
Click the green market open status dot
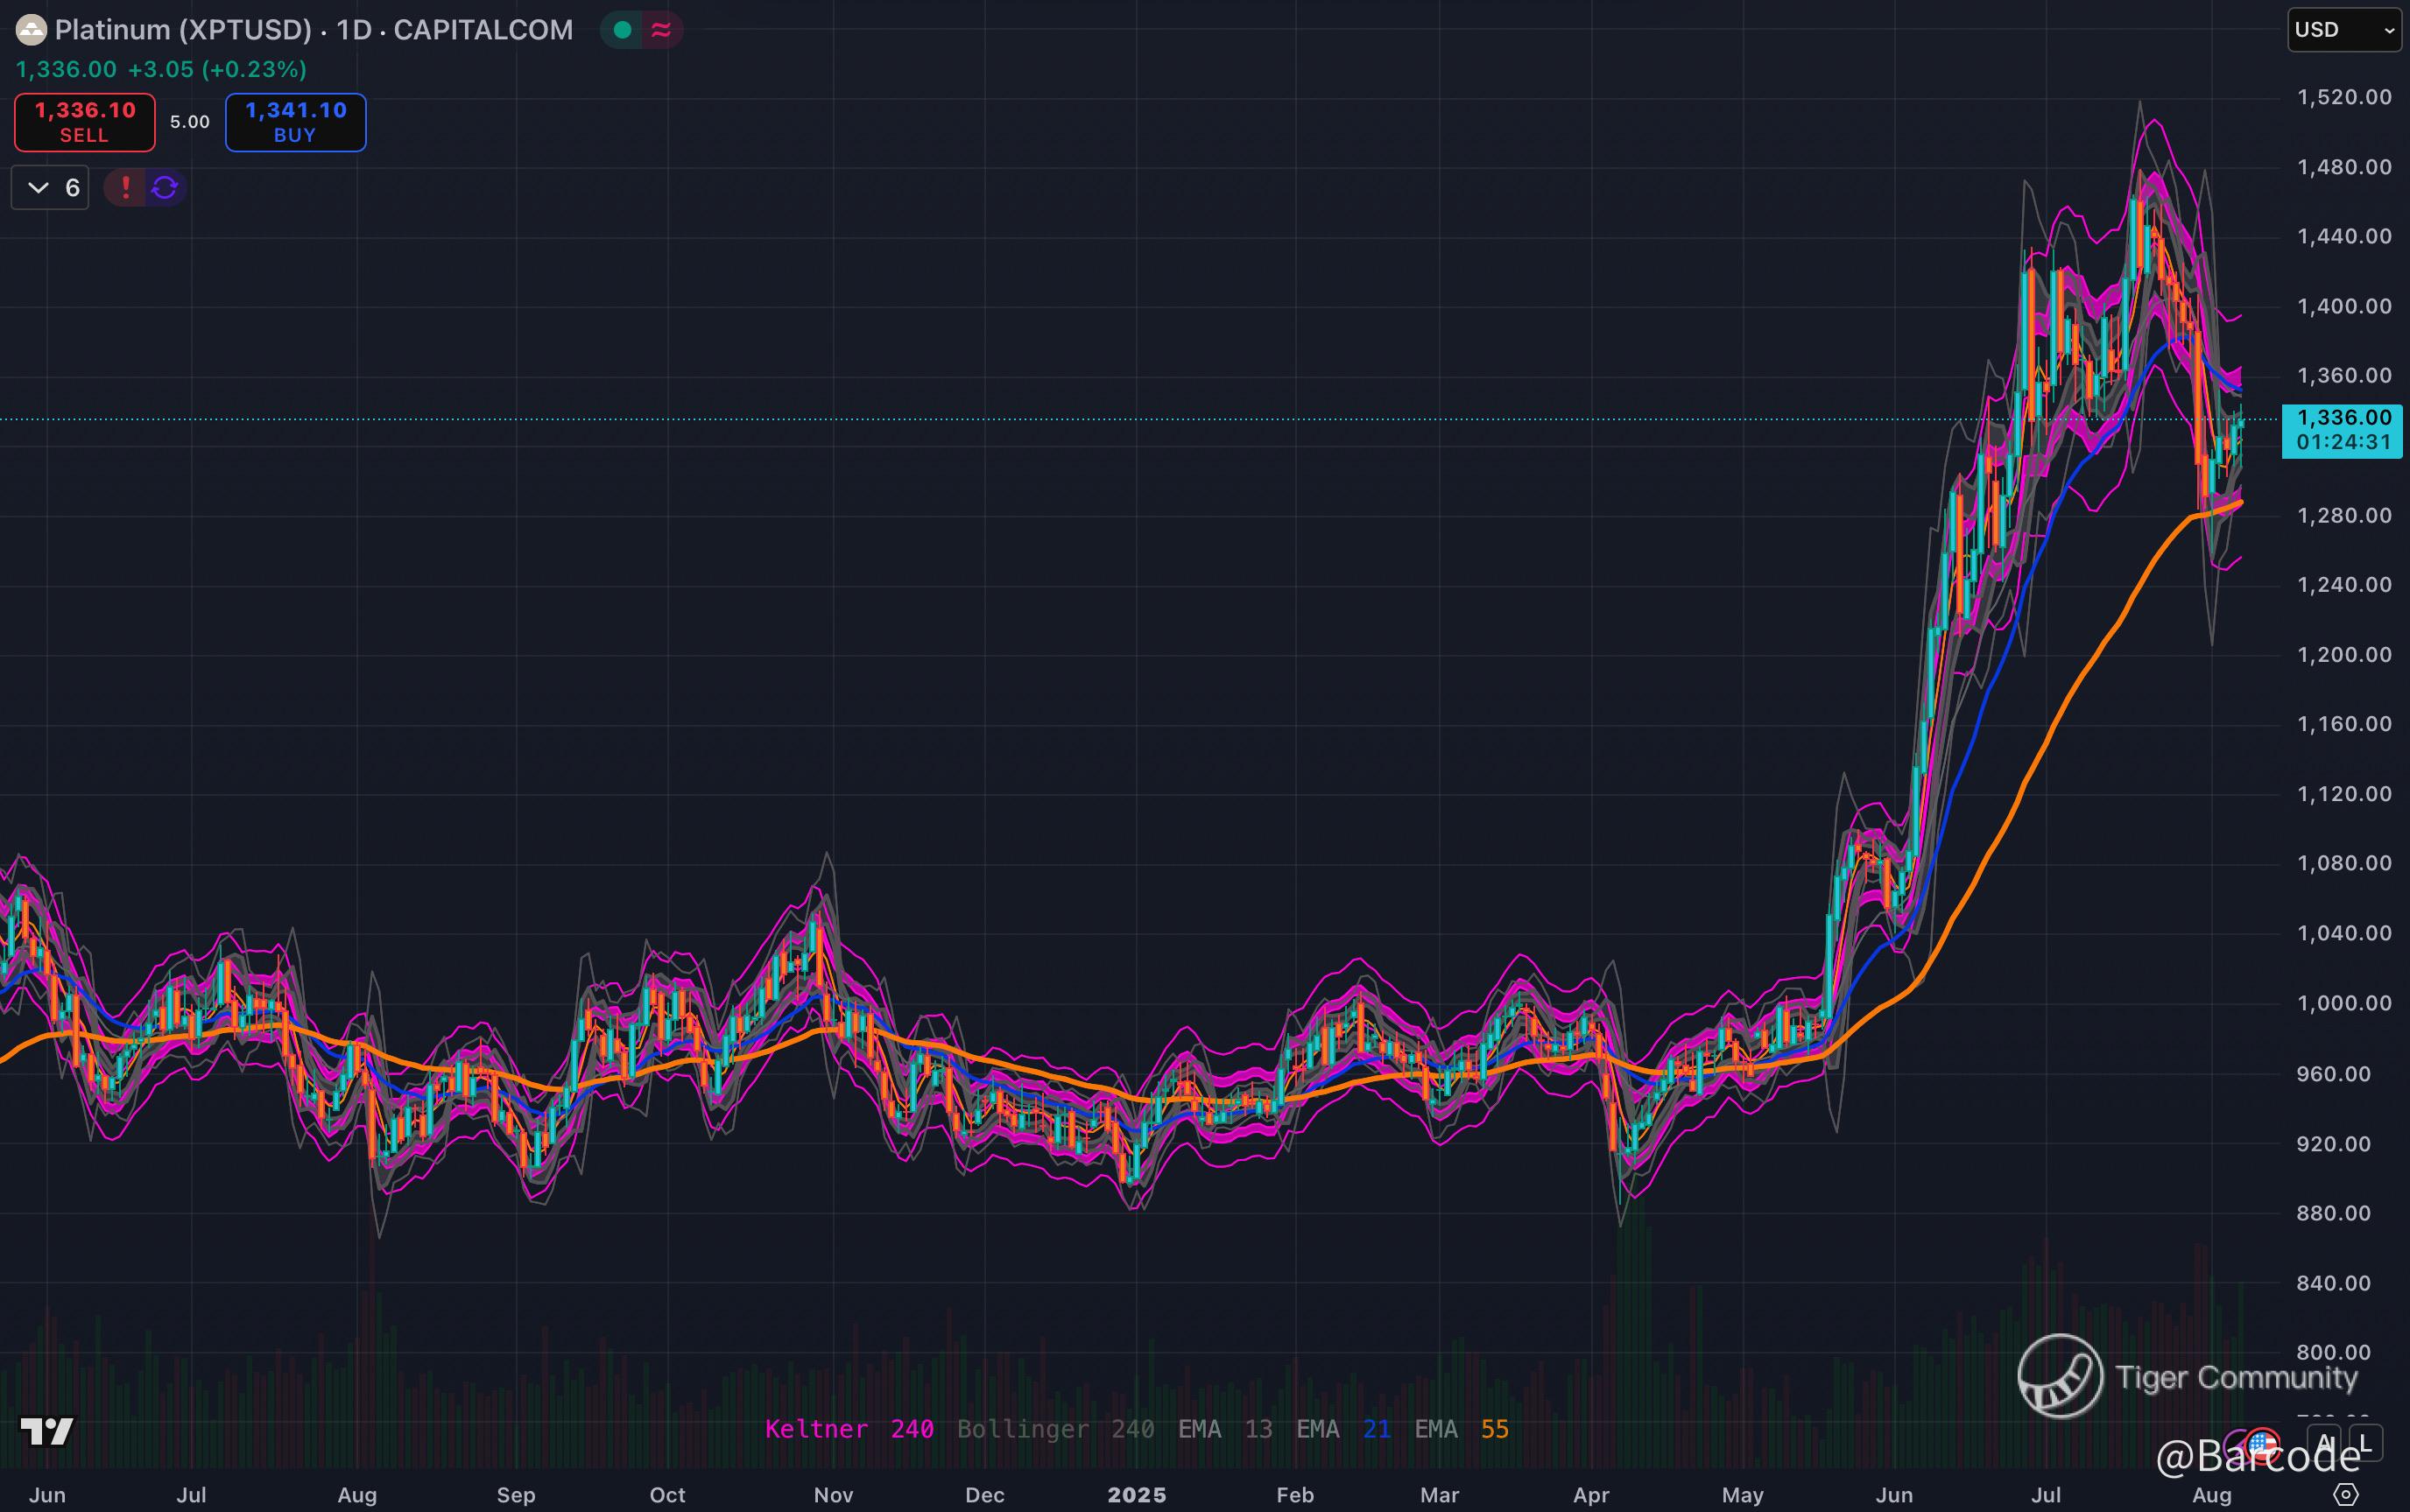pyautogui.click(x=622, y=30)
